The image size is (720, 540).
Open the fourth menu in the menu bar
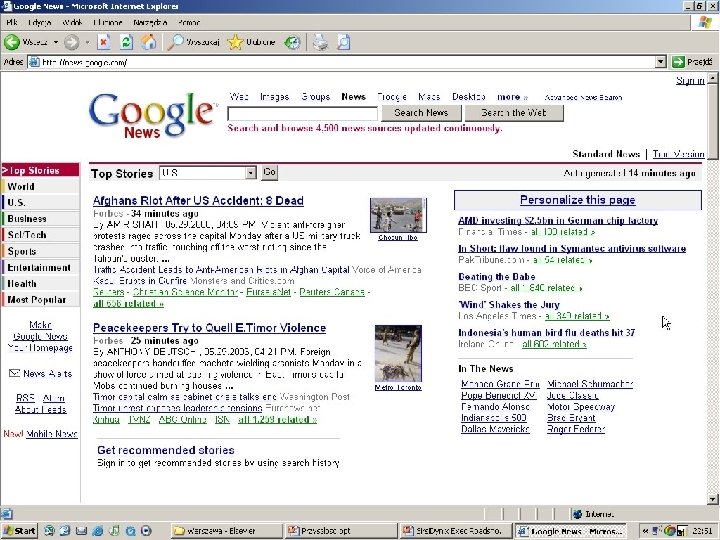[x=107, y=22]
